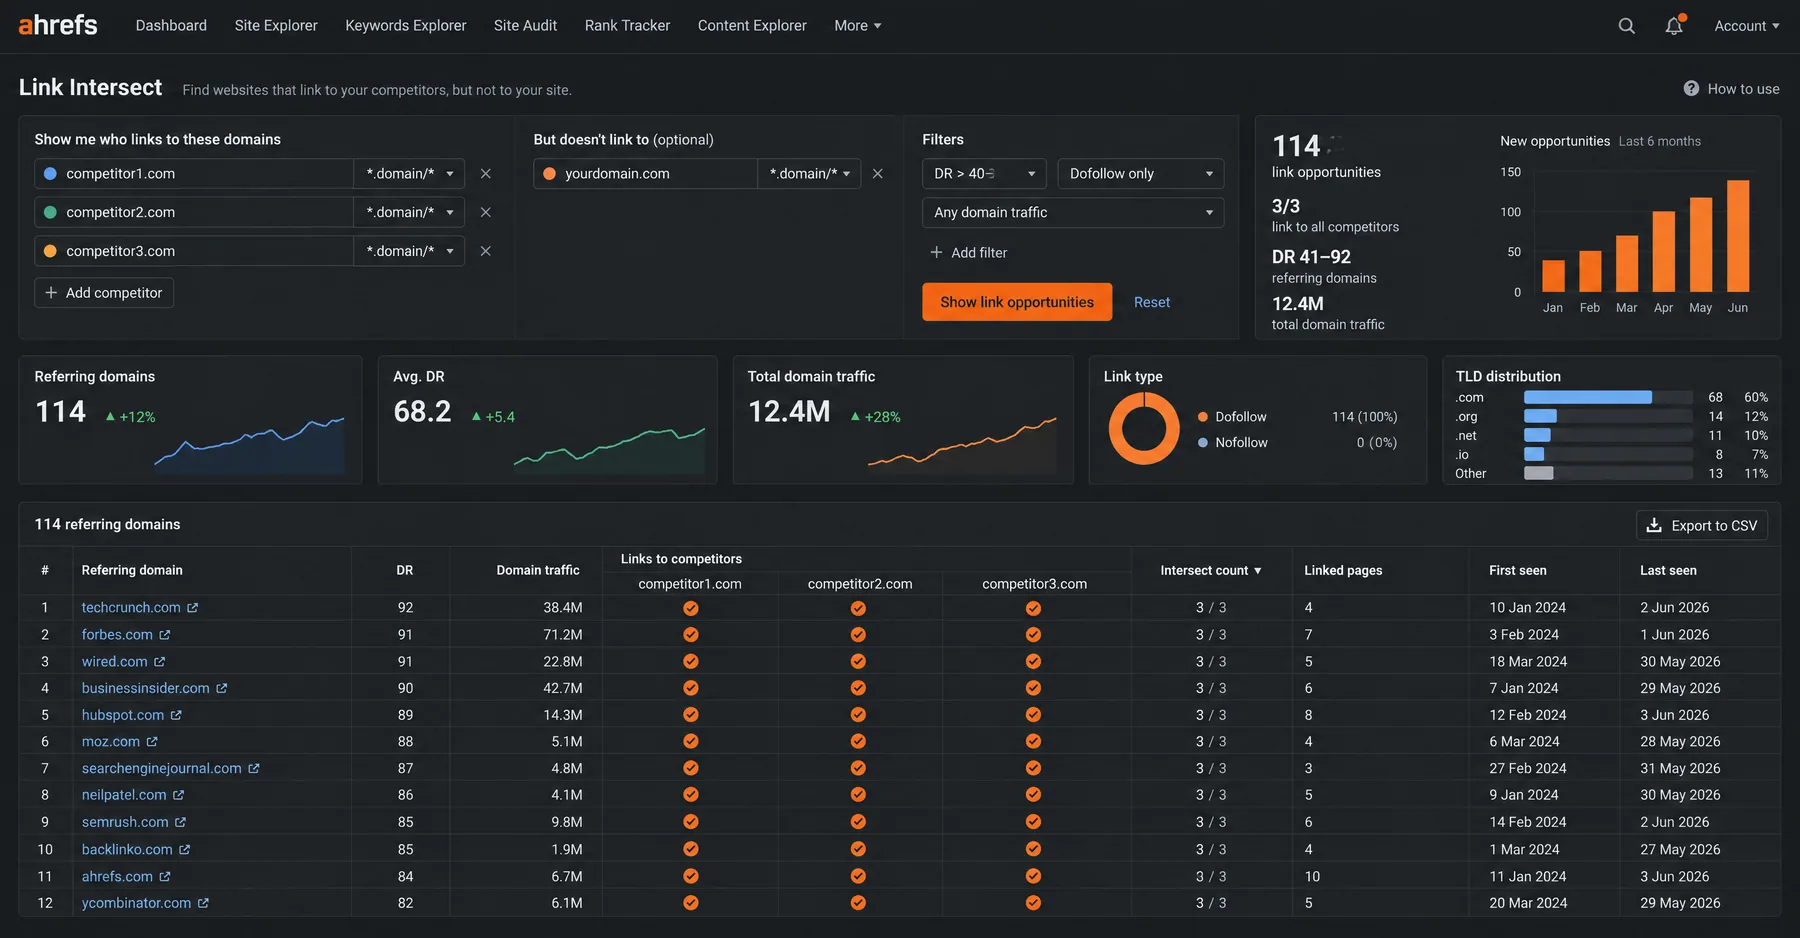
Task: Click the Link type donut chart
Action: (x=1144, y=429)
